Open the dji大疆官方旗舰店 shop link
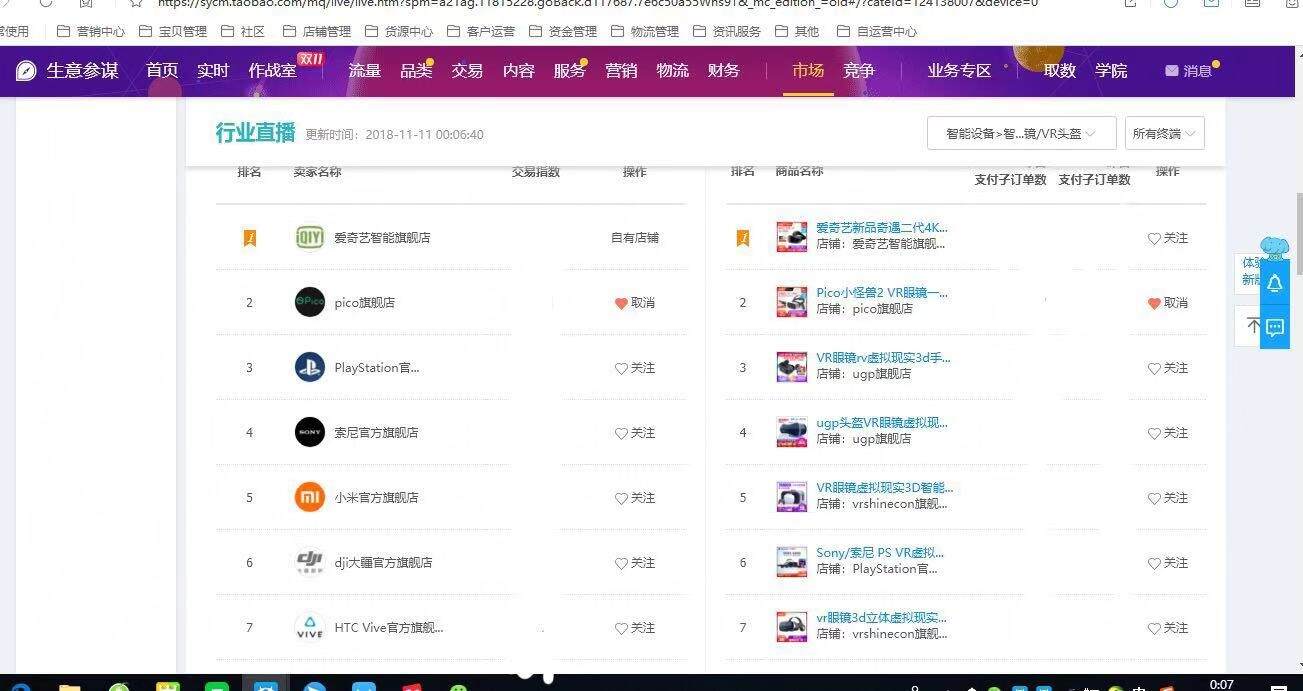The height and width of the screenshot is (691, 1303). (383, 562)
